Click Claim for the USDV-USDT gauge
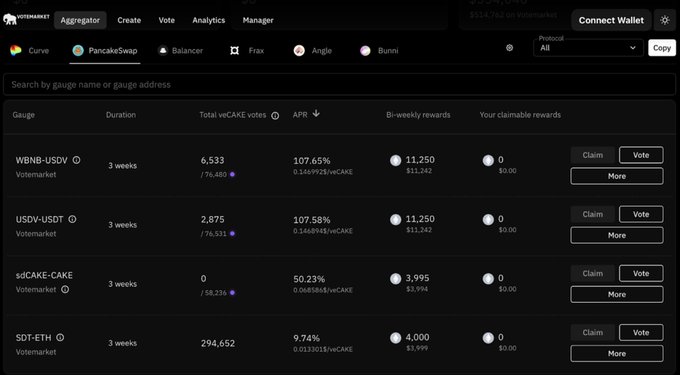The width and height of the screenshot is (680, 375). point(593,214)
